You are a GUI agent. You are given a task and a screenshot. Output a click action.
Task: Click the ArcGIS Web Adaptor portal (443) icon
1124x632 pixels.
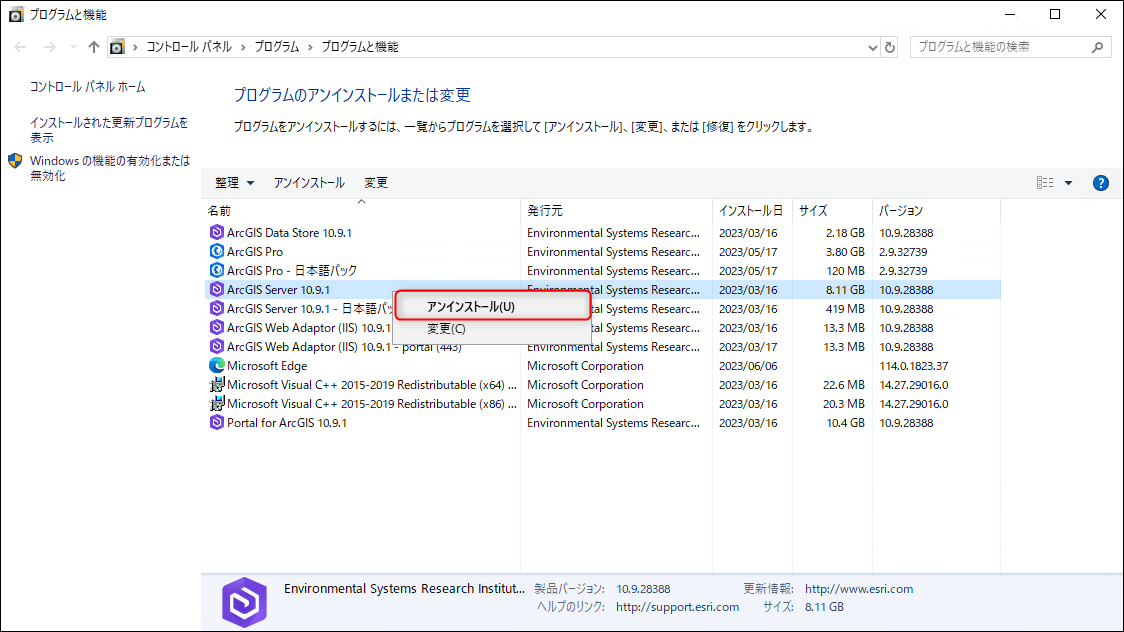click(x=216, y=346)
